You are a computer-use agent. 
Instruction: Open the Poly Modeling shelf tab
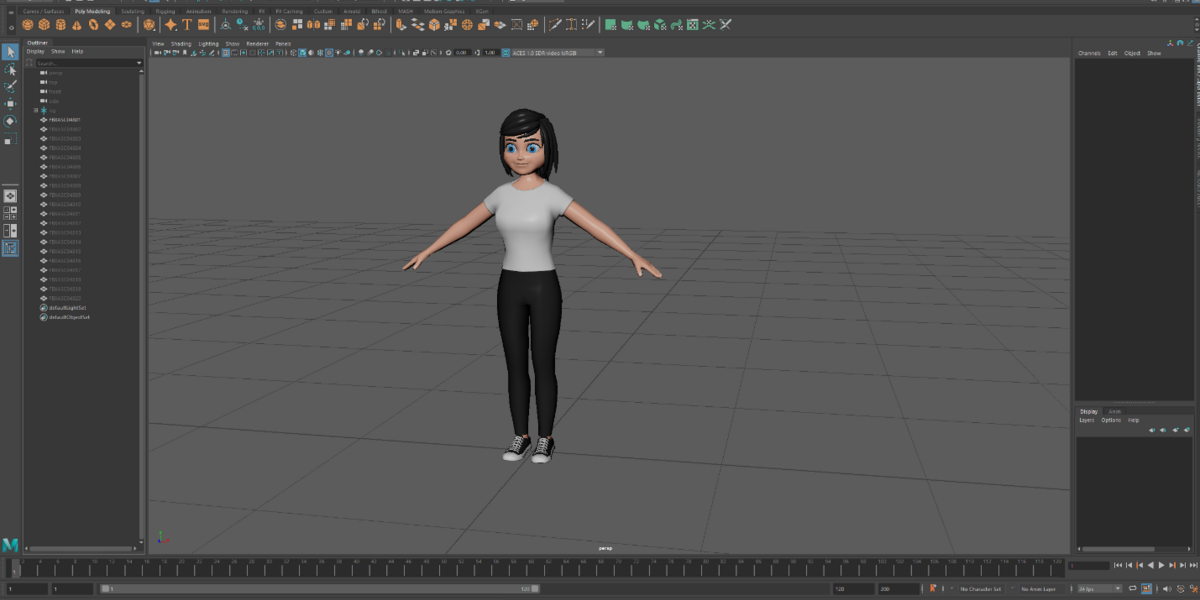92,11
